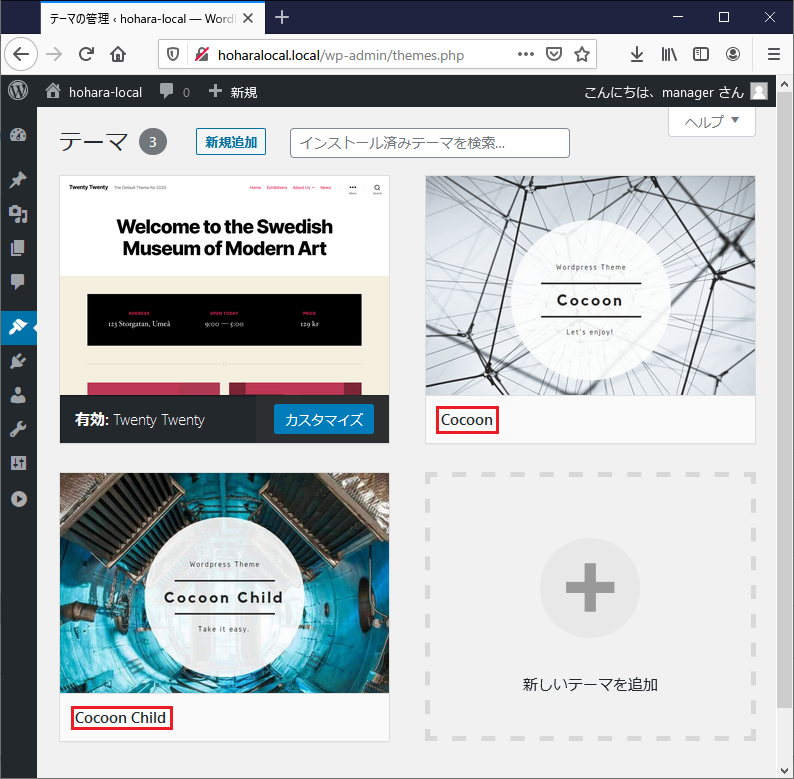This screenshot has width=794, height=779.
Task: Open the hohara-local site menu item
Action: (x=94, y=92)
